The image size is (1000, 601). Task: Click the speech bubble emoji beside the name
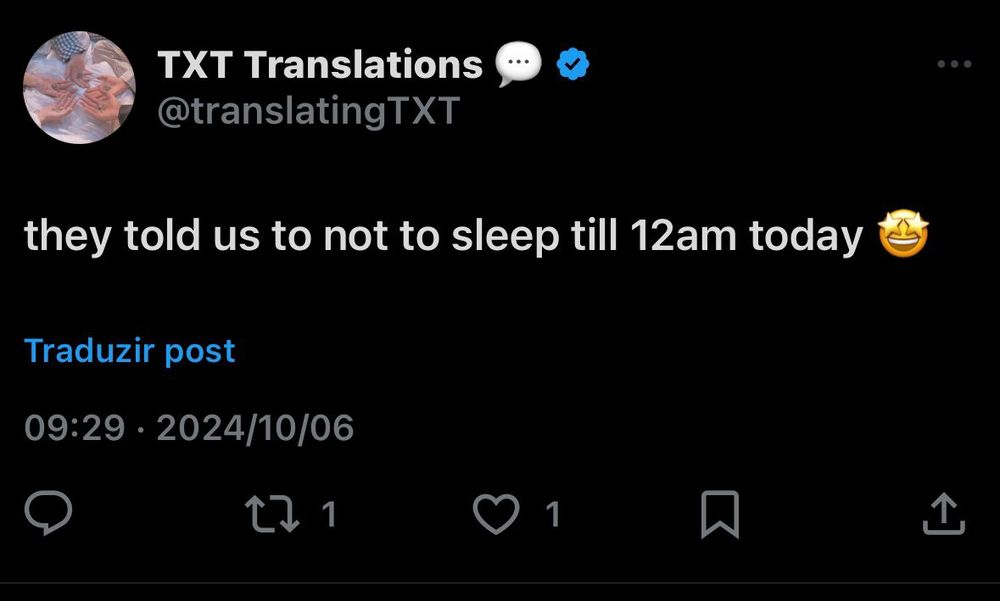click(x=519, y=66)
